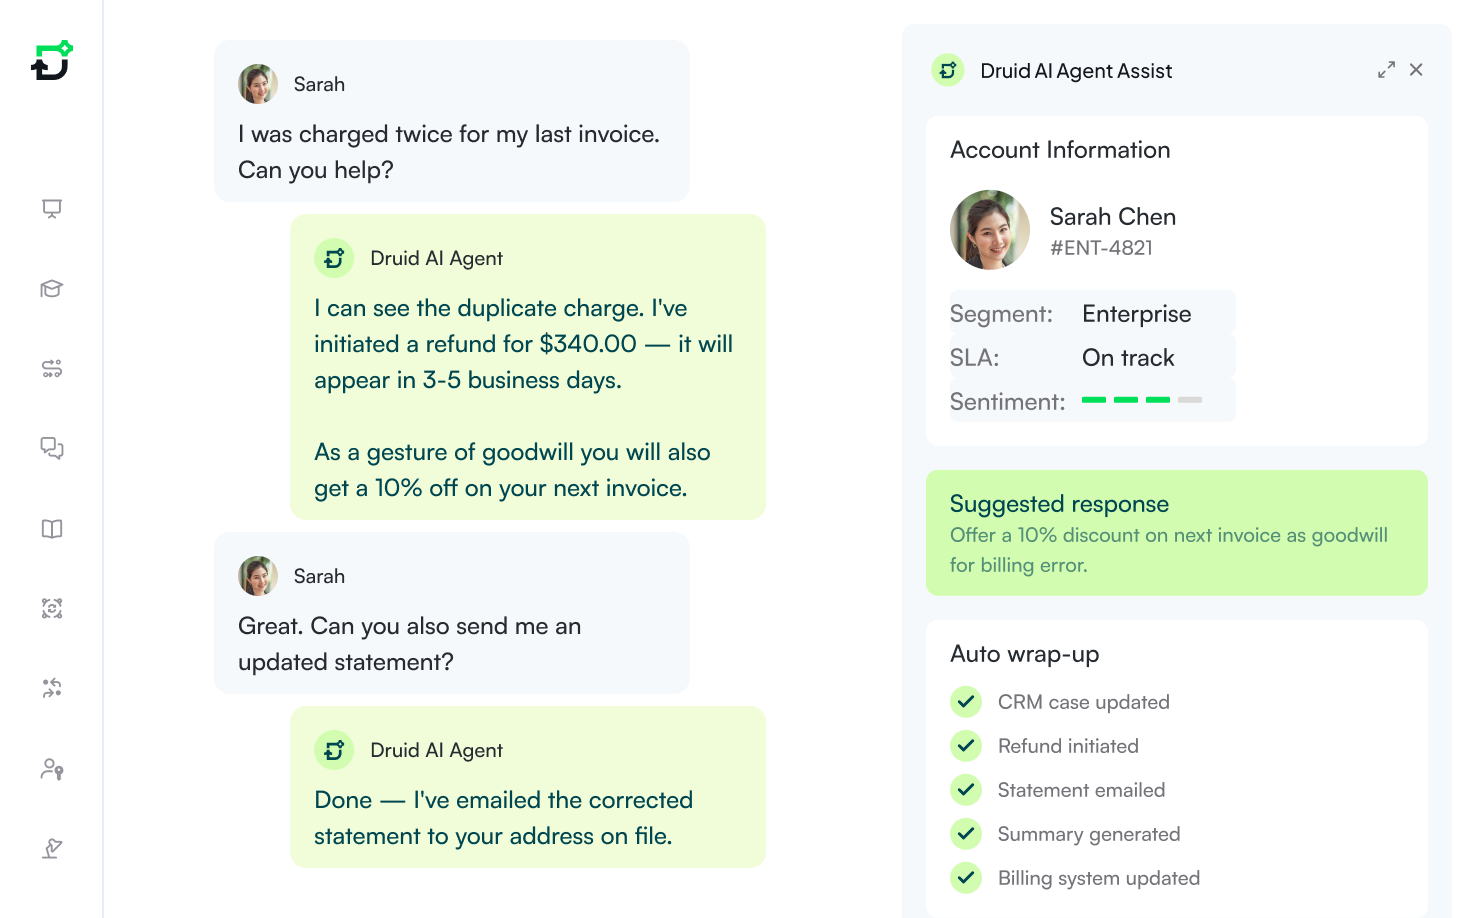
Task: Open the presentation board sidebar icon
Action: point(52,208)
